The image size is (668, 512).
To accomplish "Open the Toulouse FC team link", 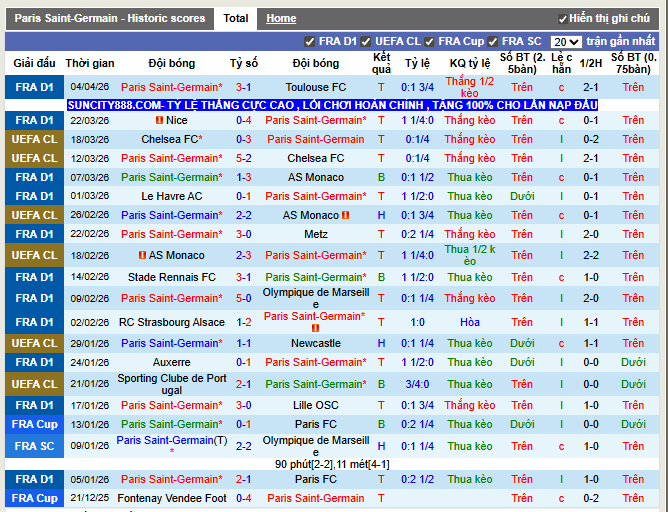I will pos(315,88).
